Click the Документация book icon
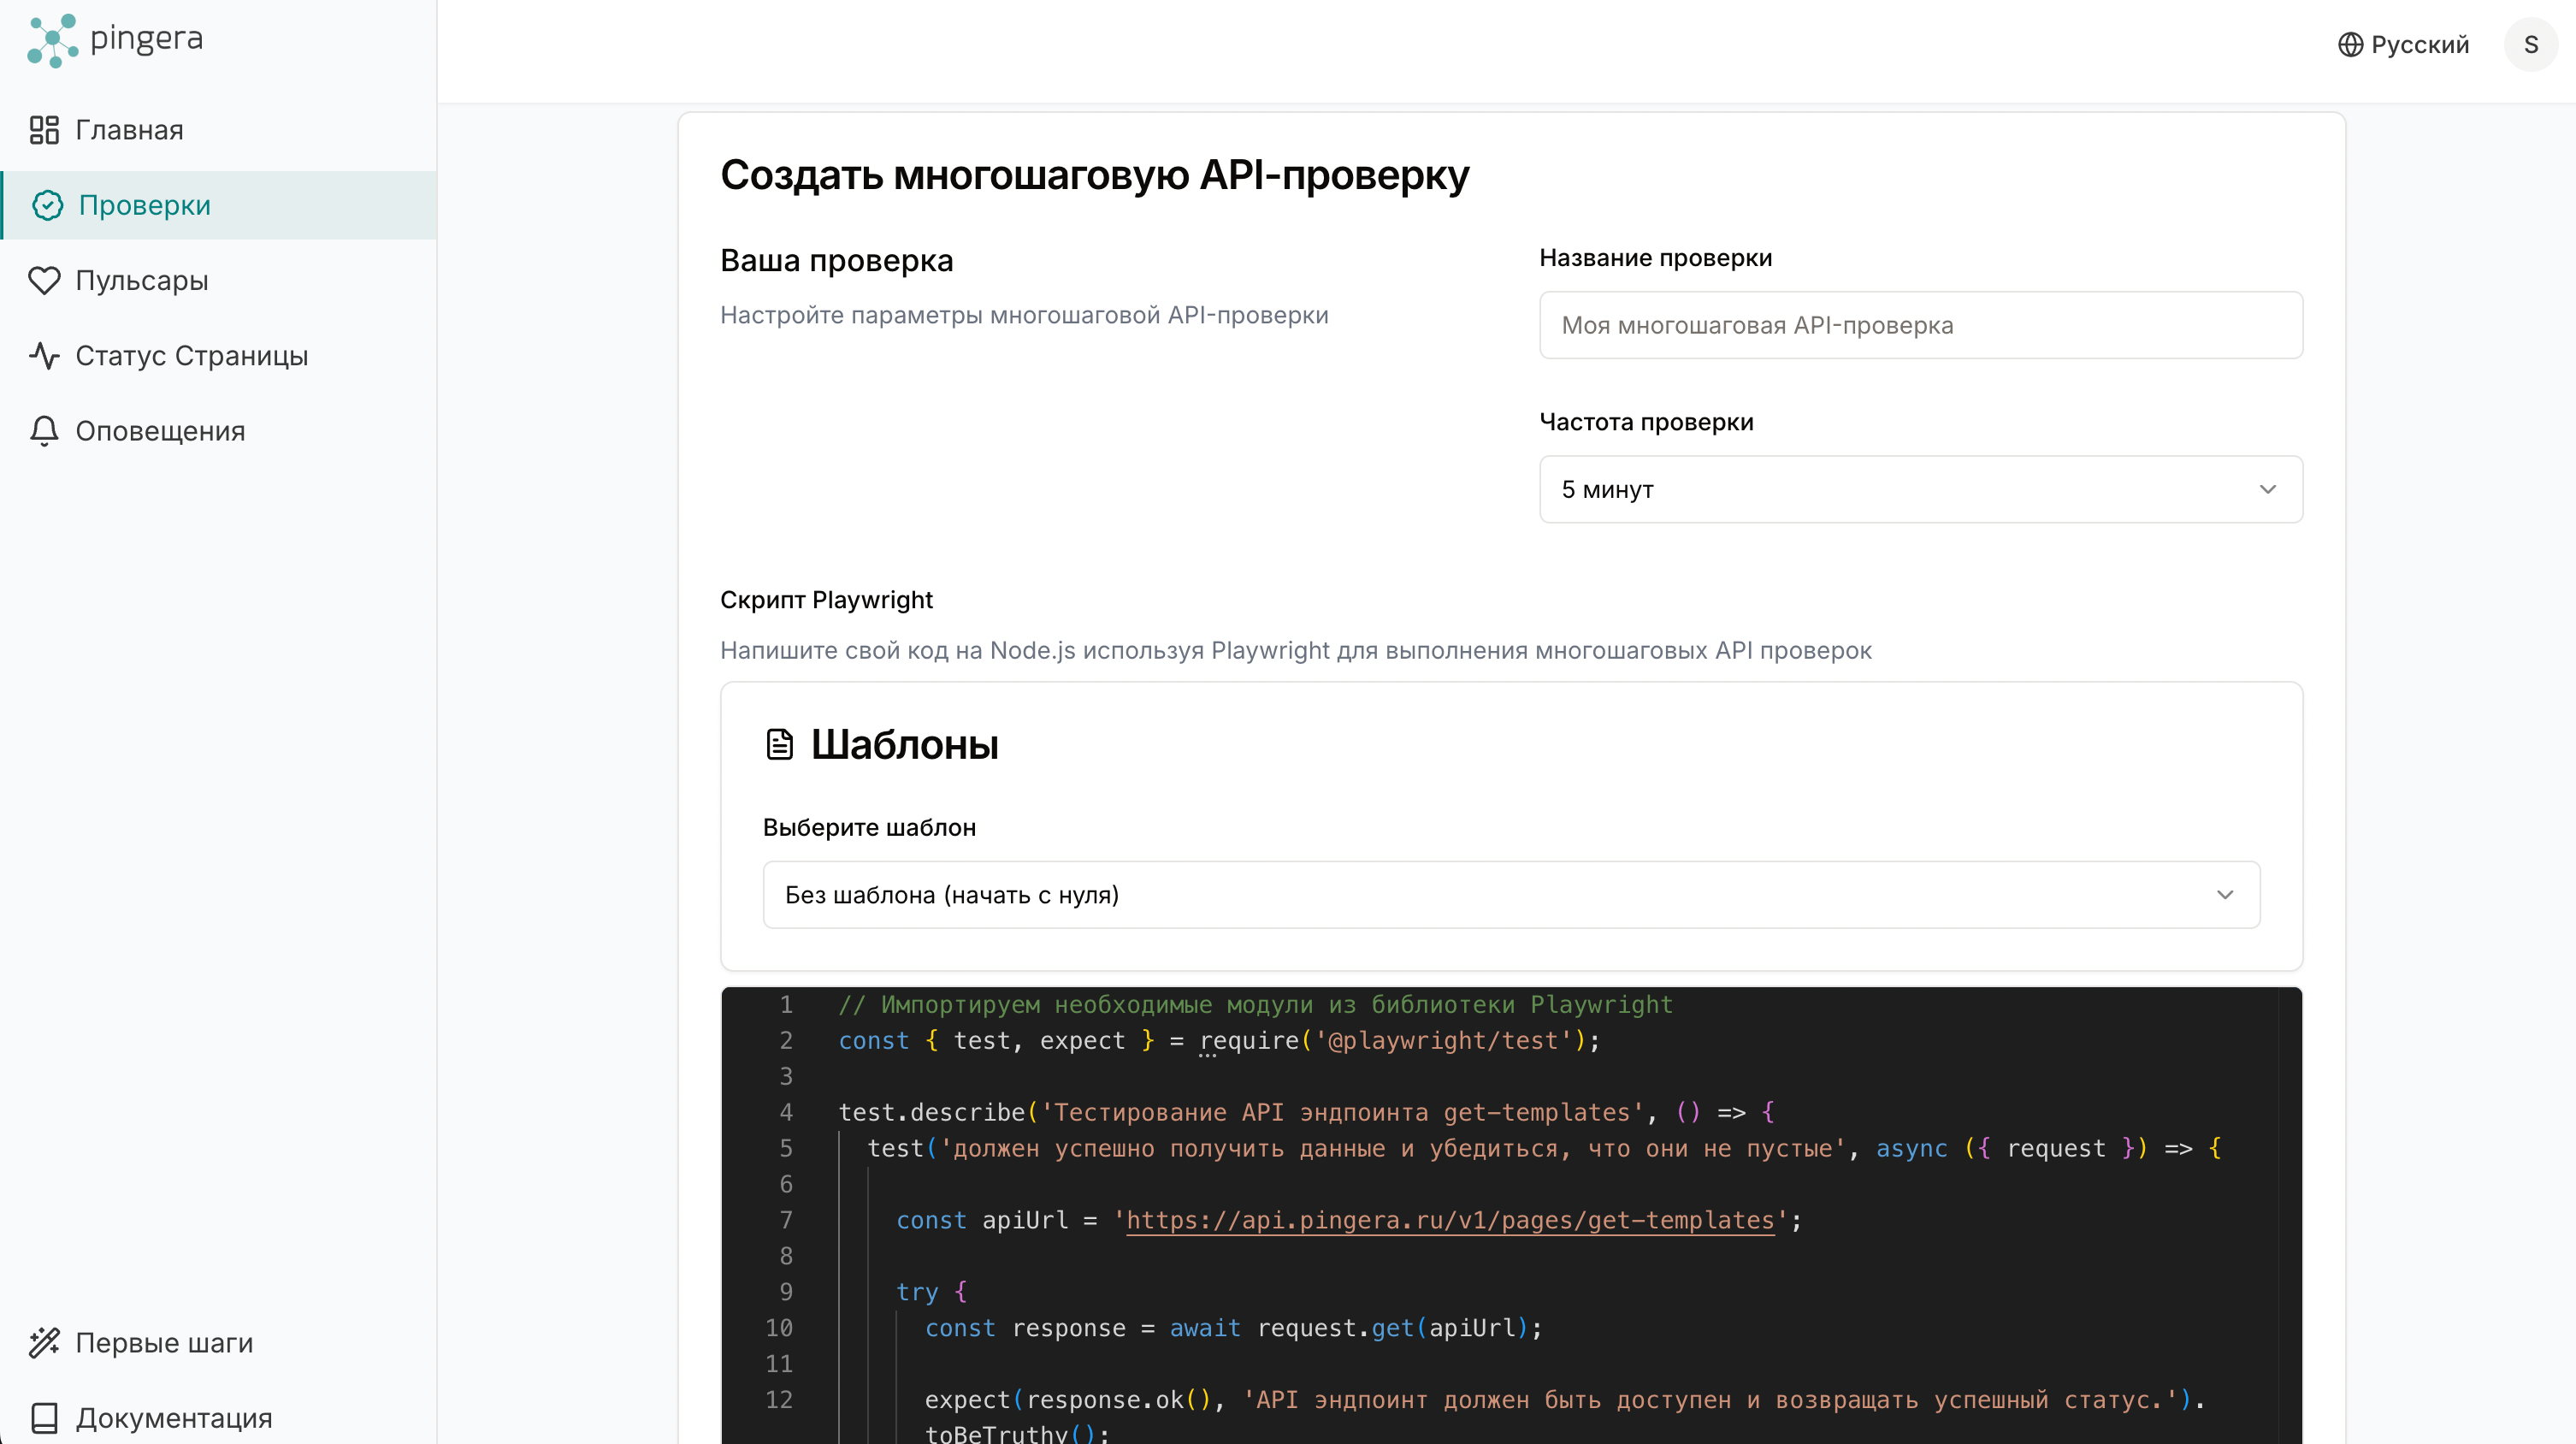 coord(44,1417)
